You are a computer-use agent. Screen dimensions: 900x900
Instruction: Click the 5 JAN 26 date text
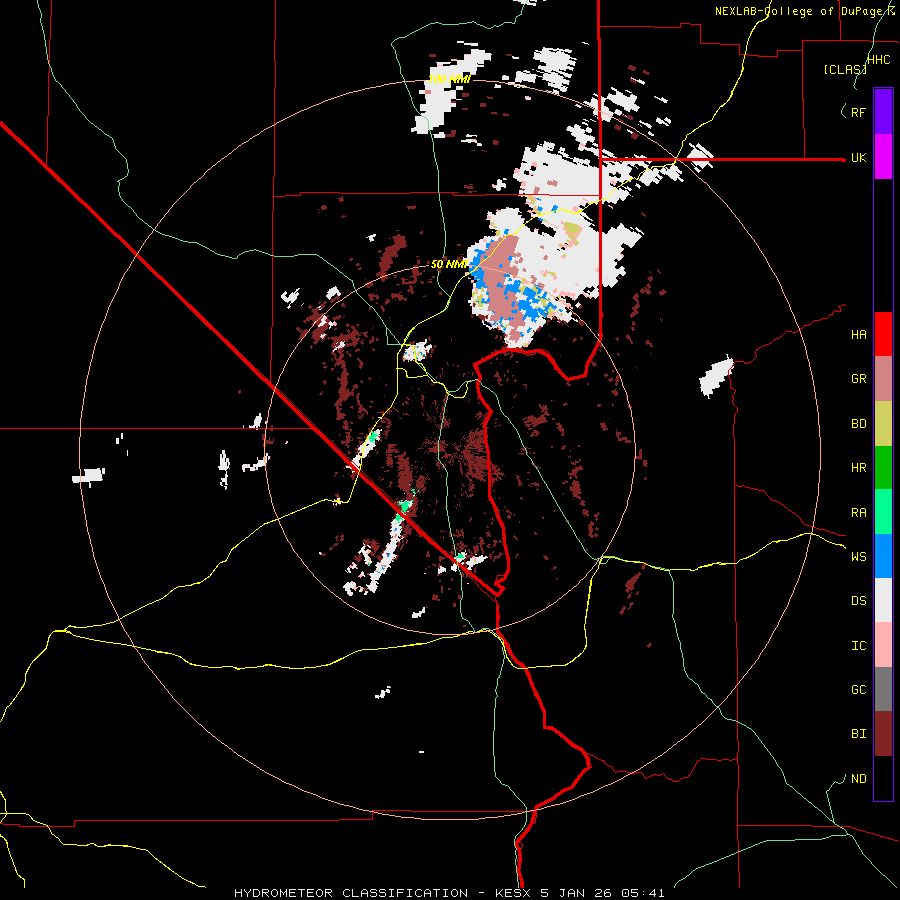pos(578,893)
